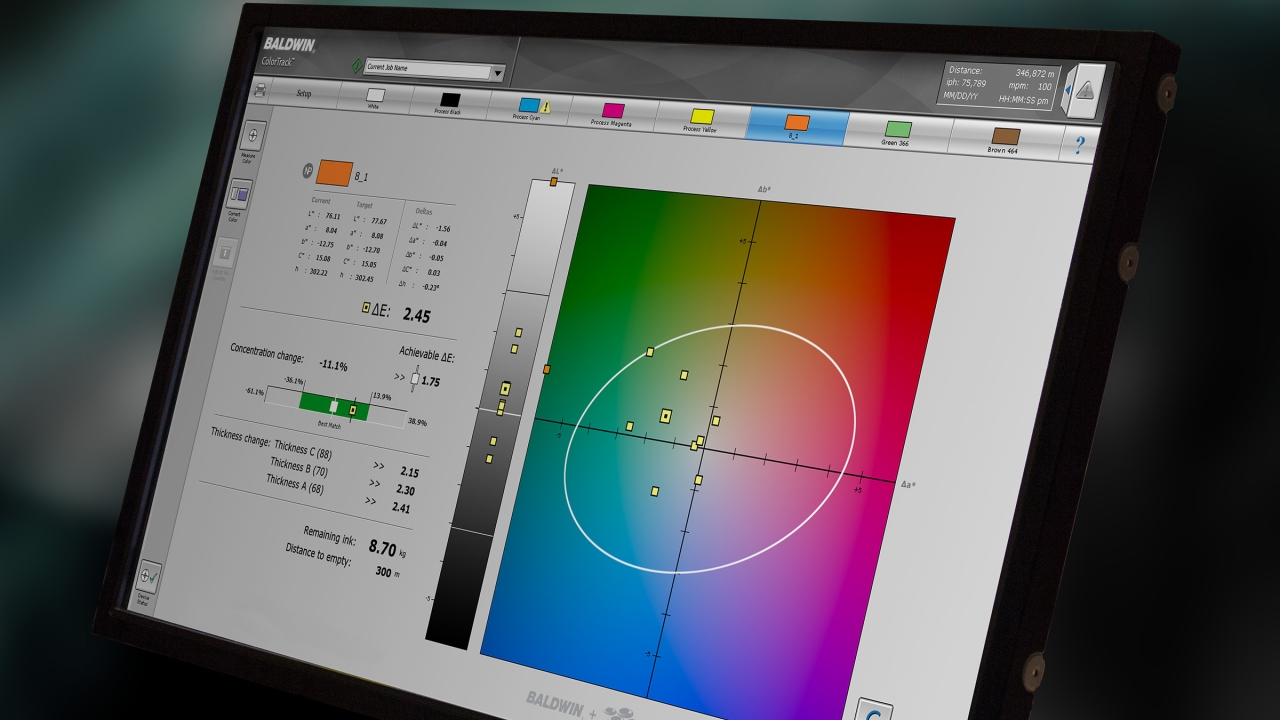Screen dimensions: 1280x720
Task: Click the lowest-left yellow point in the ellipse
Action: pos(655,491)
